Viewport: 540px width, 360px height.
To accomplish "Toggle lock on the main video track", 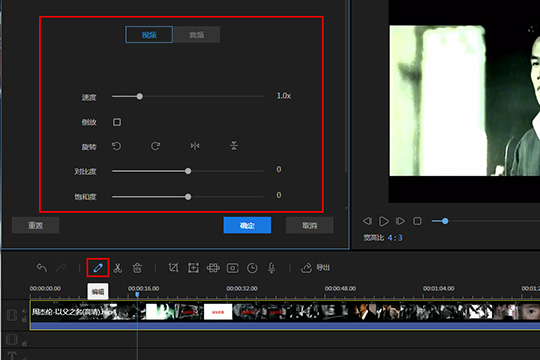I will (x=24, y=320).
